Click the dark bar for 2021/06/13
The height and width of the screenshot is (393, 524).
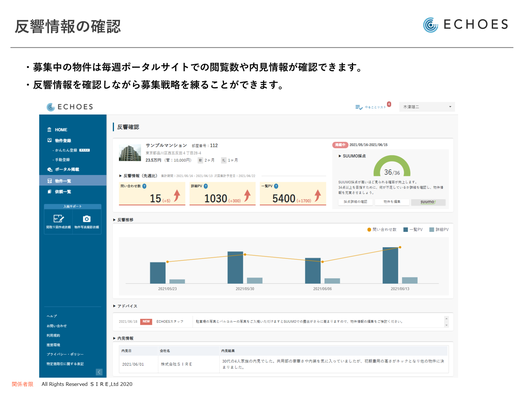tap(390, 265)
